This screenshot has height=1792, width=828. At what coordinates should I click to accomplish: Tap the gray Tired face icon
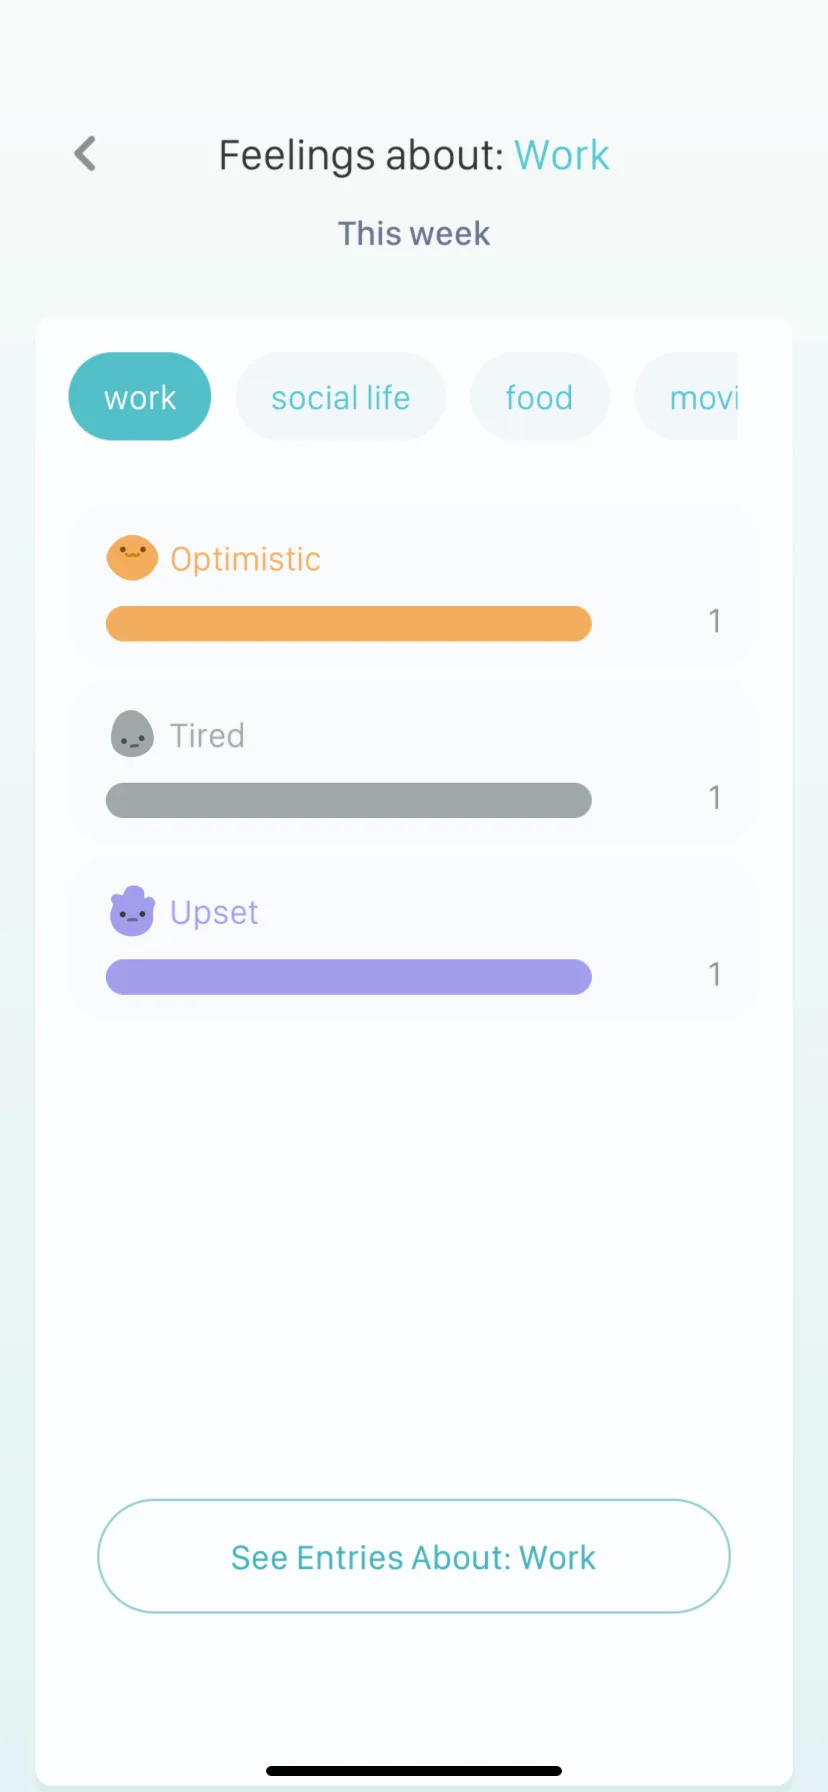(x=132, y=734)
